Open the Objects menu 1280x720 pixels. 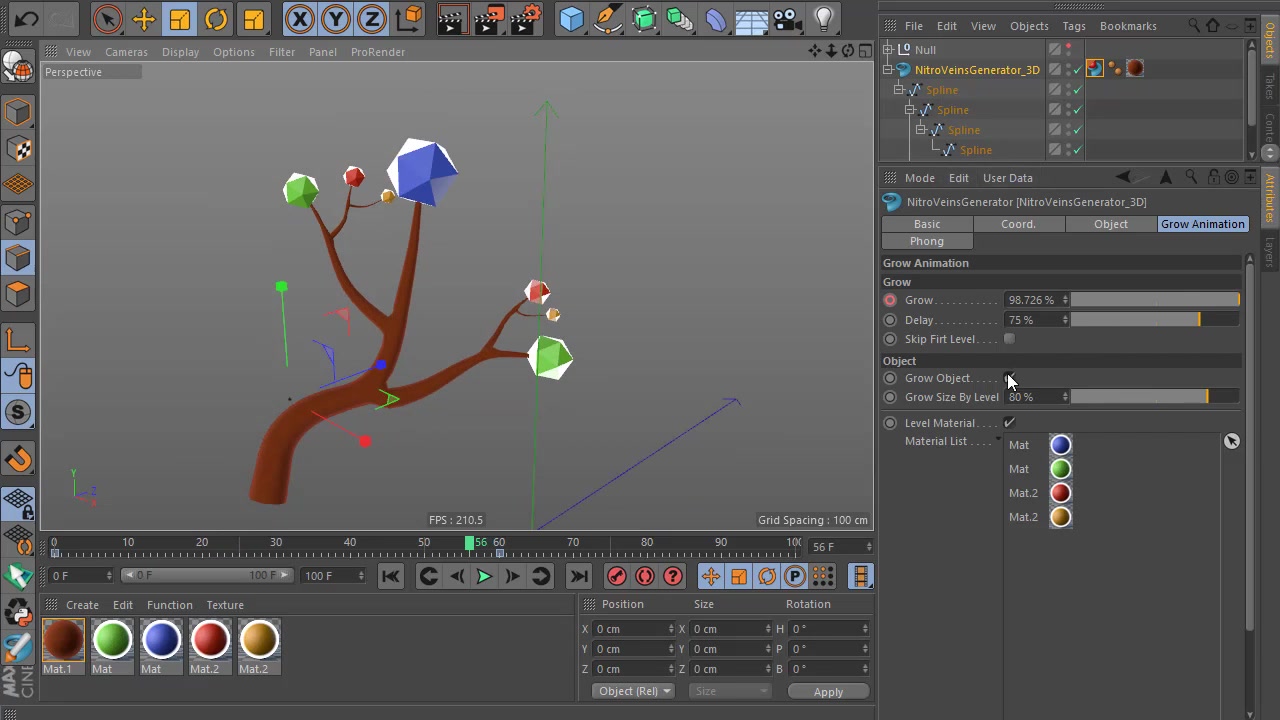pos(1029,26)
